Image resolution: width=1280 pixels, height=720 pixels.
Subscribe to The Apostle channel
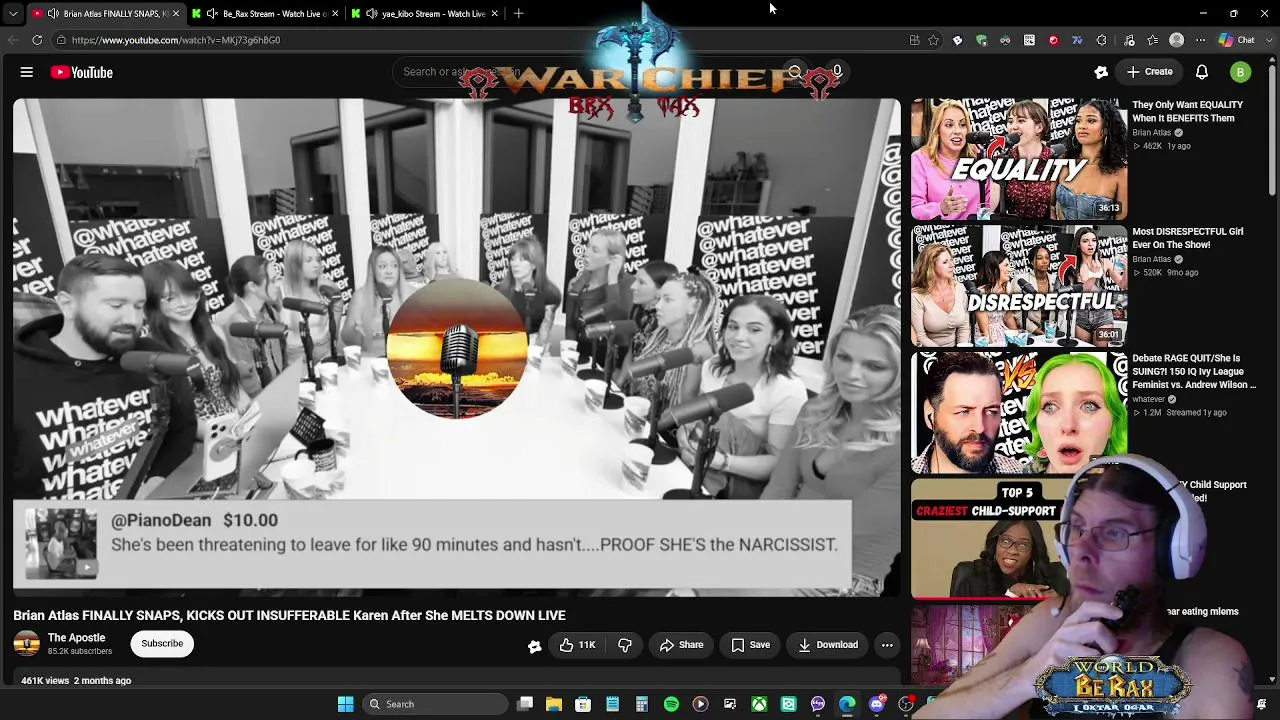click(162, 644)
